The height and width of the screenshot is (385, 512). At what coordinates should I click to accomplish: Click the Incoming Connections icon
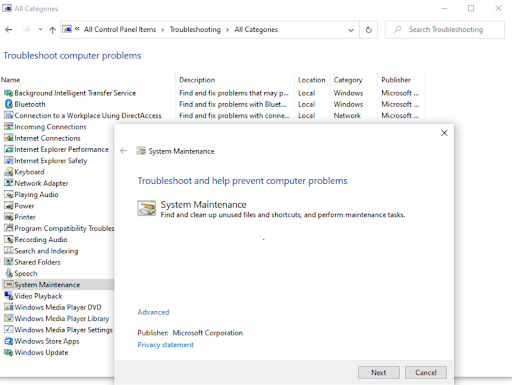point(8,127)
